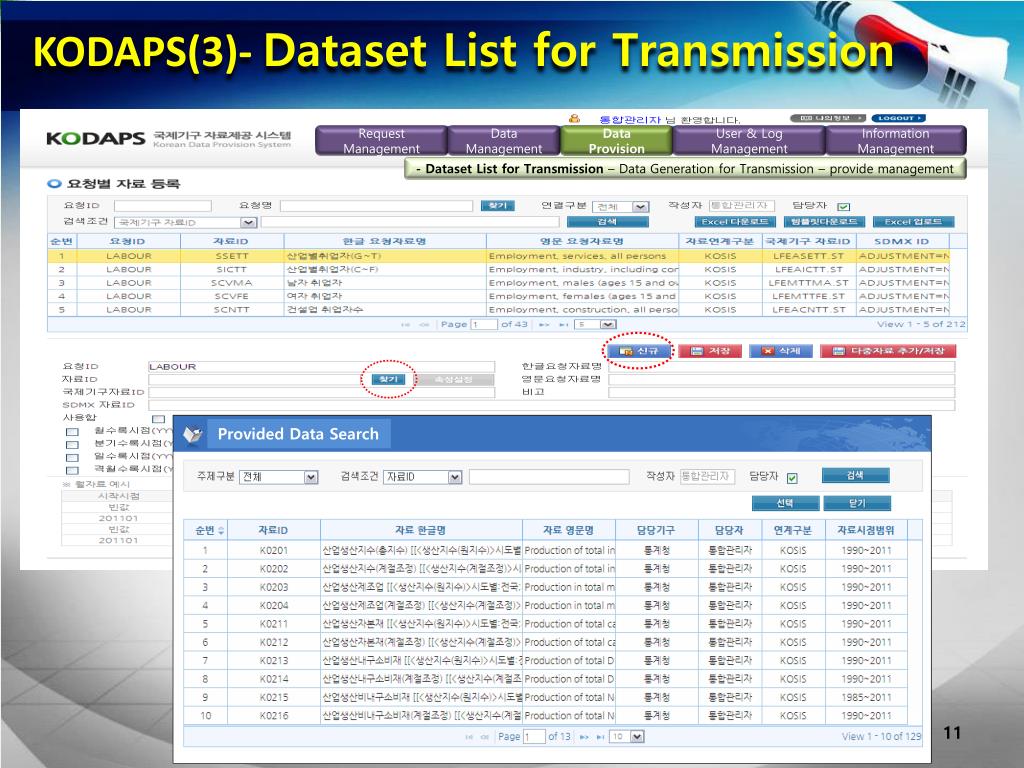Click 찾기 button next to 요청명 field

[498, 206]
